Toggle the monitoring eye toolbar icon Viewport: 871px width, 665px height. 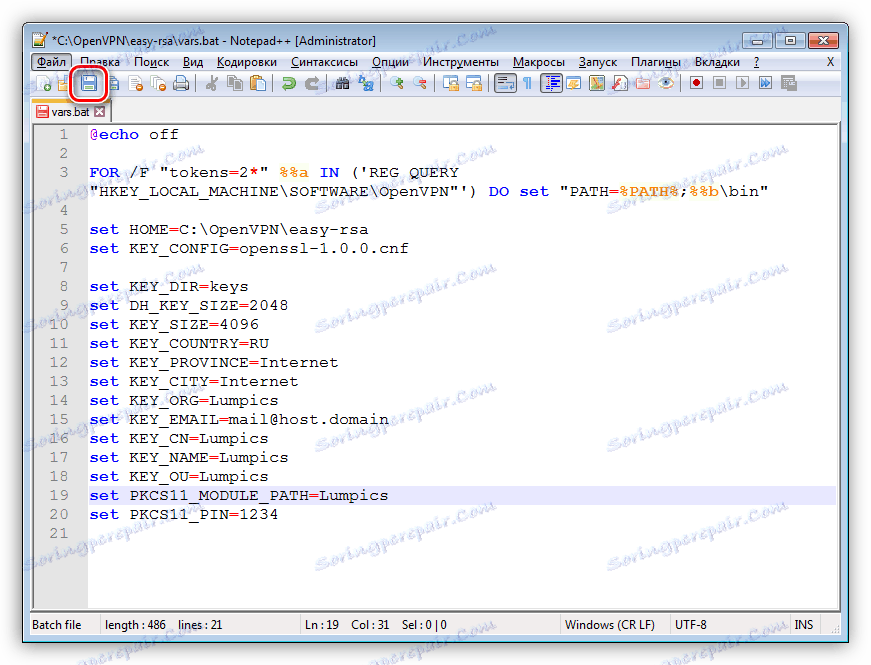point(666,83)
